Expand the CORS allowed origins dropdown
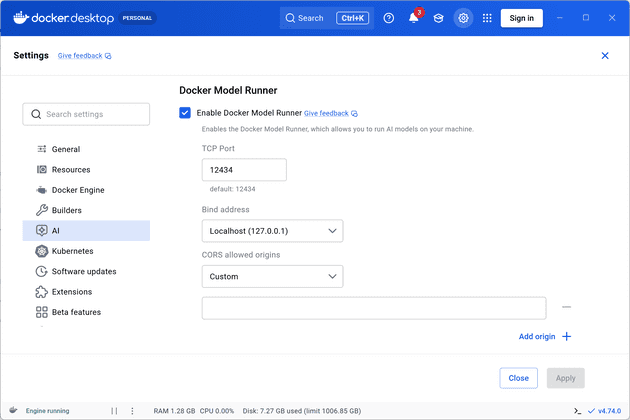 (x=272, y=277)
